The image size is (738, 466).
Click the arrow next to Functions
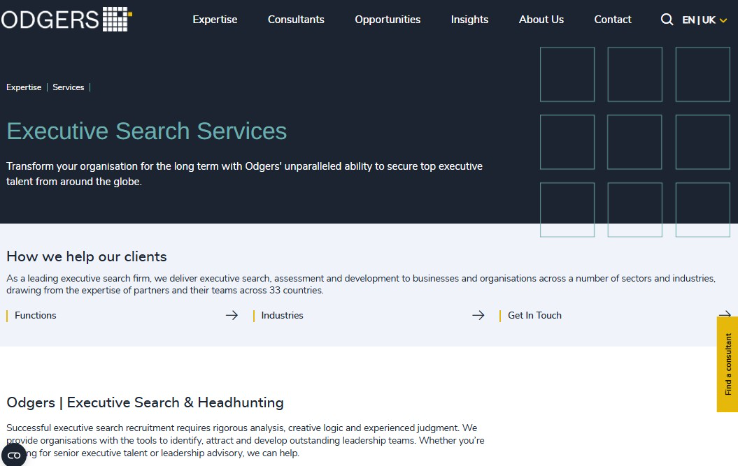[232, 315]
